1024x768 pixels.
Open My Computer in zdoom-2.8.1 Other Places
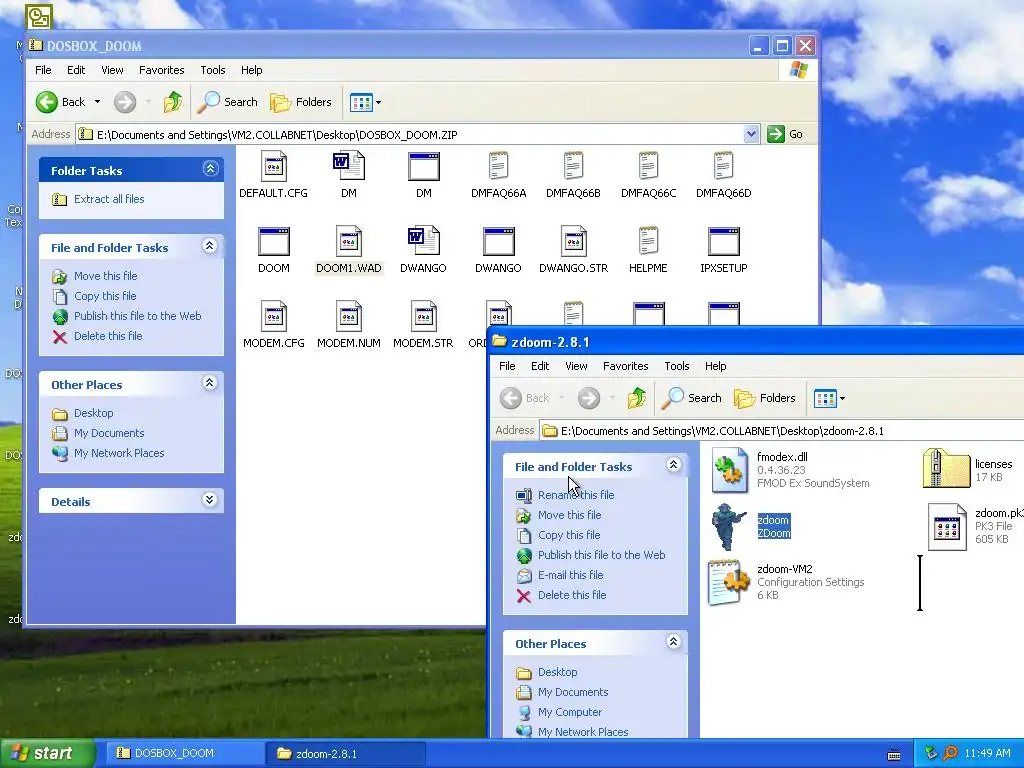[569, 712]
